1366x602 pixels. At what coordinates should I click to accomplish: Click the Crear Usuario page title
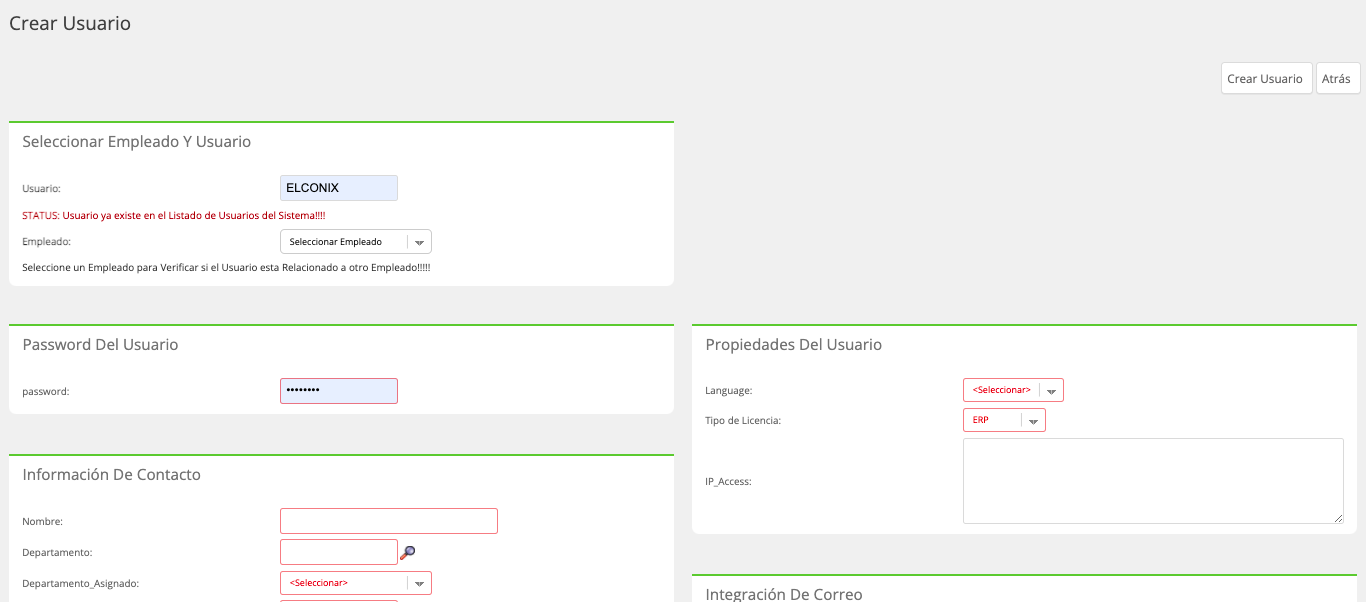pos(70,23)
